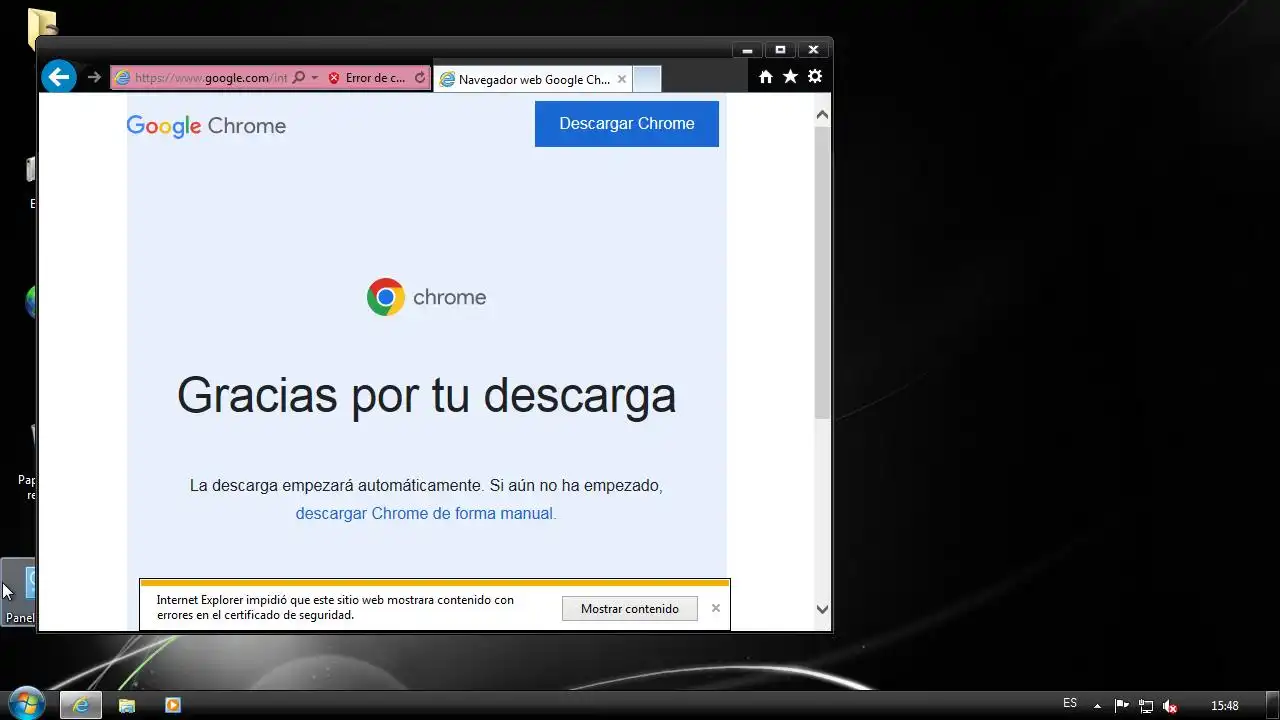Open the Windows Start button

point(25,704)
